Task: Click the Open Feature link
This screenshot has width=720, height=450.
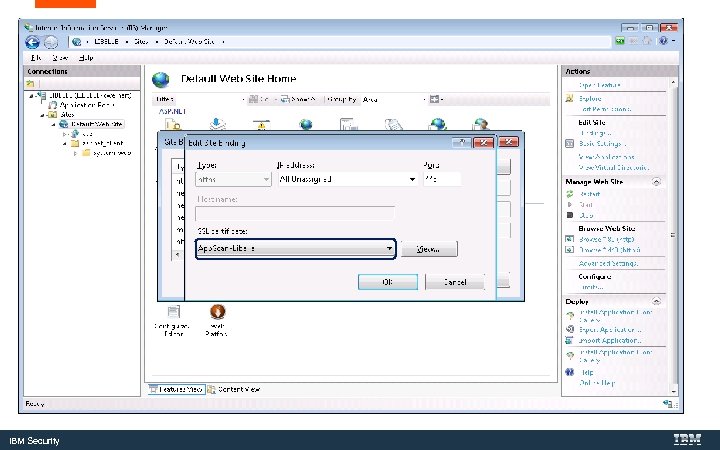Action: tap(600, 85)
